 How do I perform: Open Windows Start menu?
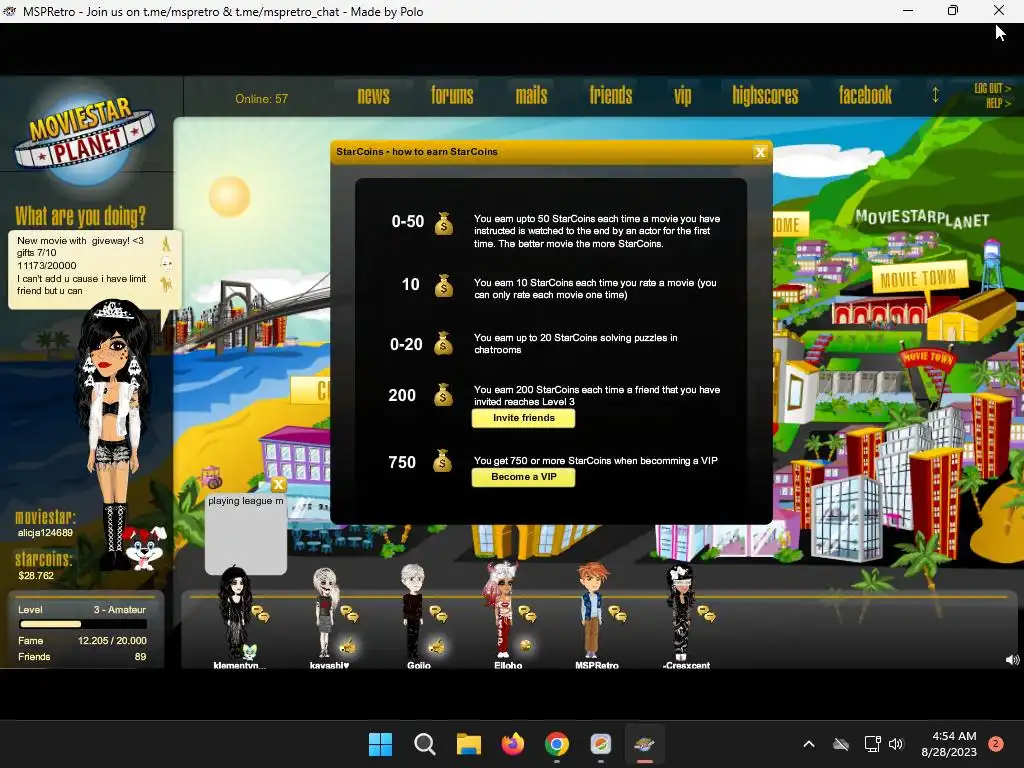click(380, 744)
